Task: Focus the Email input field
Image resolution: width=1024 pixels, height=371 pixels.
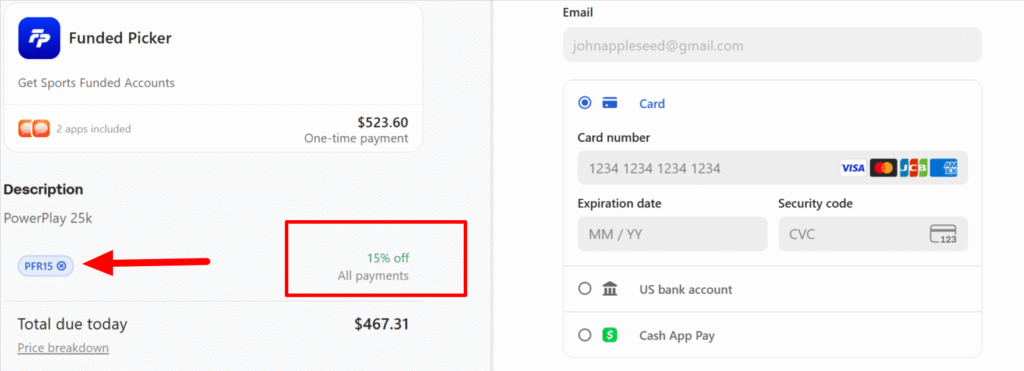Action: 772,45
